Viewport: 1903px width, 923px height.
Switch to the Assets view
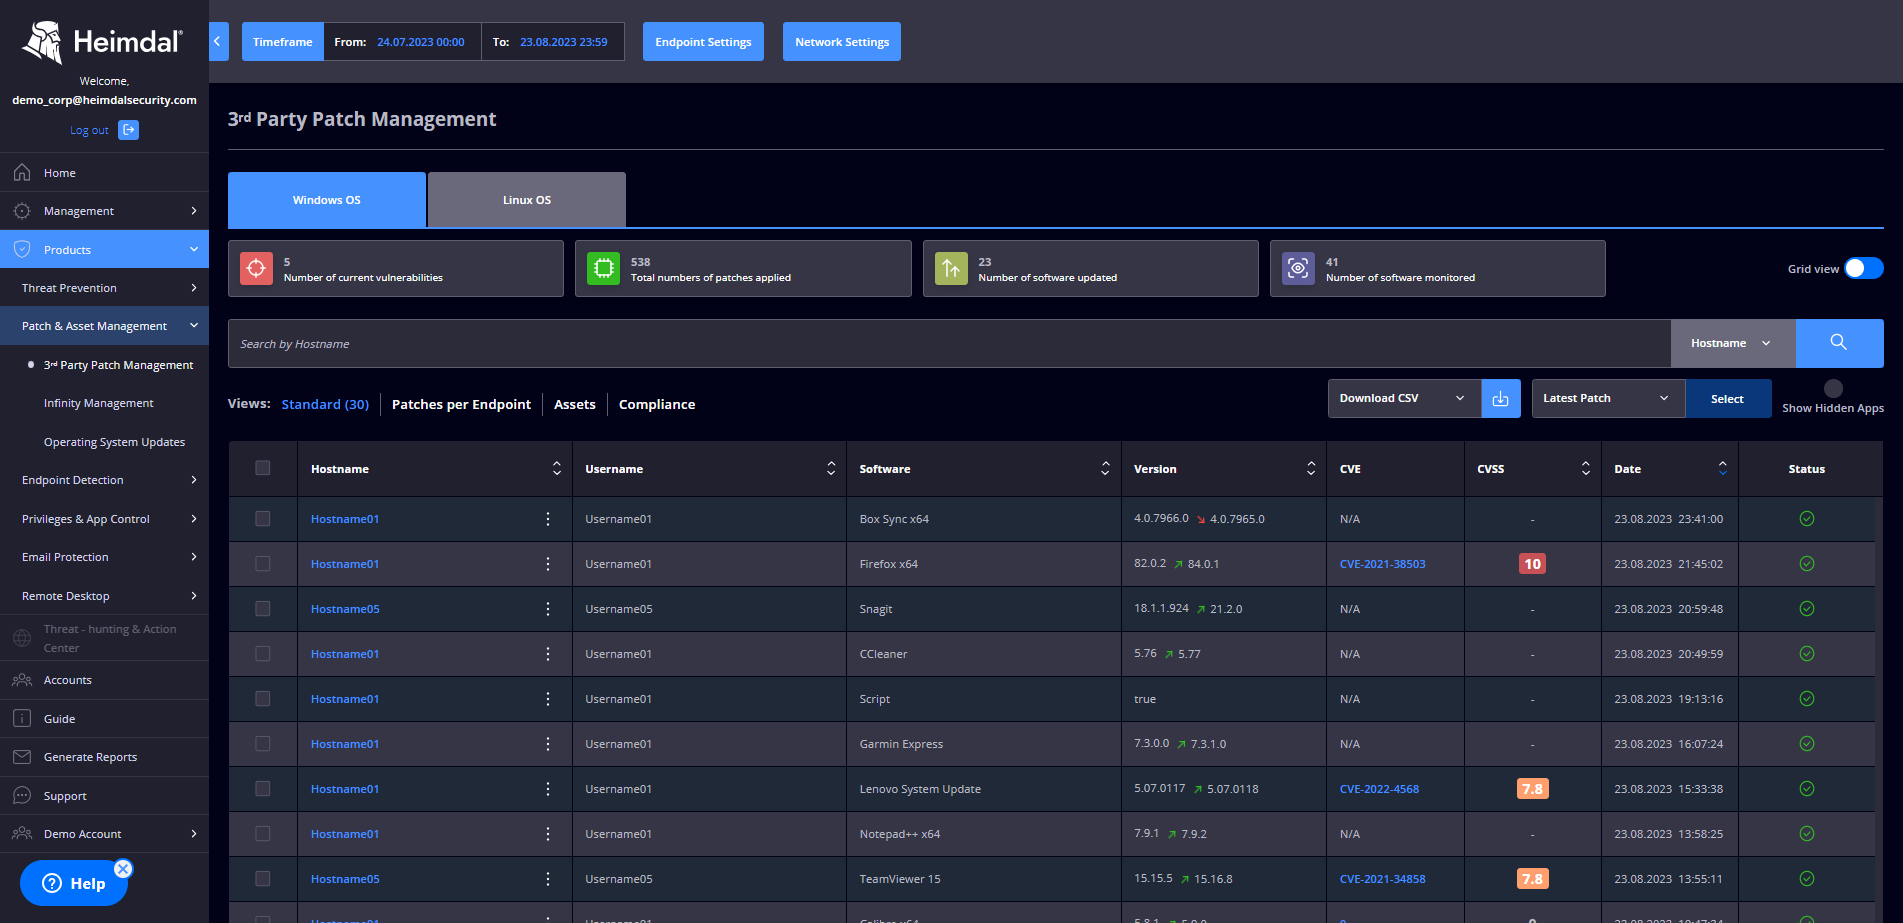click(x=575, y=404)
